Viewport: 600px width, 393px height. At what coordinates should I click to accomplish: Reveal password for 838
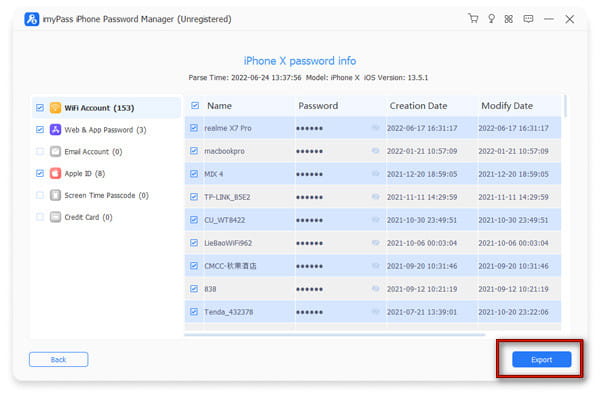(375, 289)
